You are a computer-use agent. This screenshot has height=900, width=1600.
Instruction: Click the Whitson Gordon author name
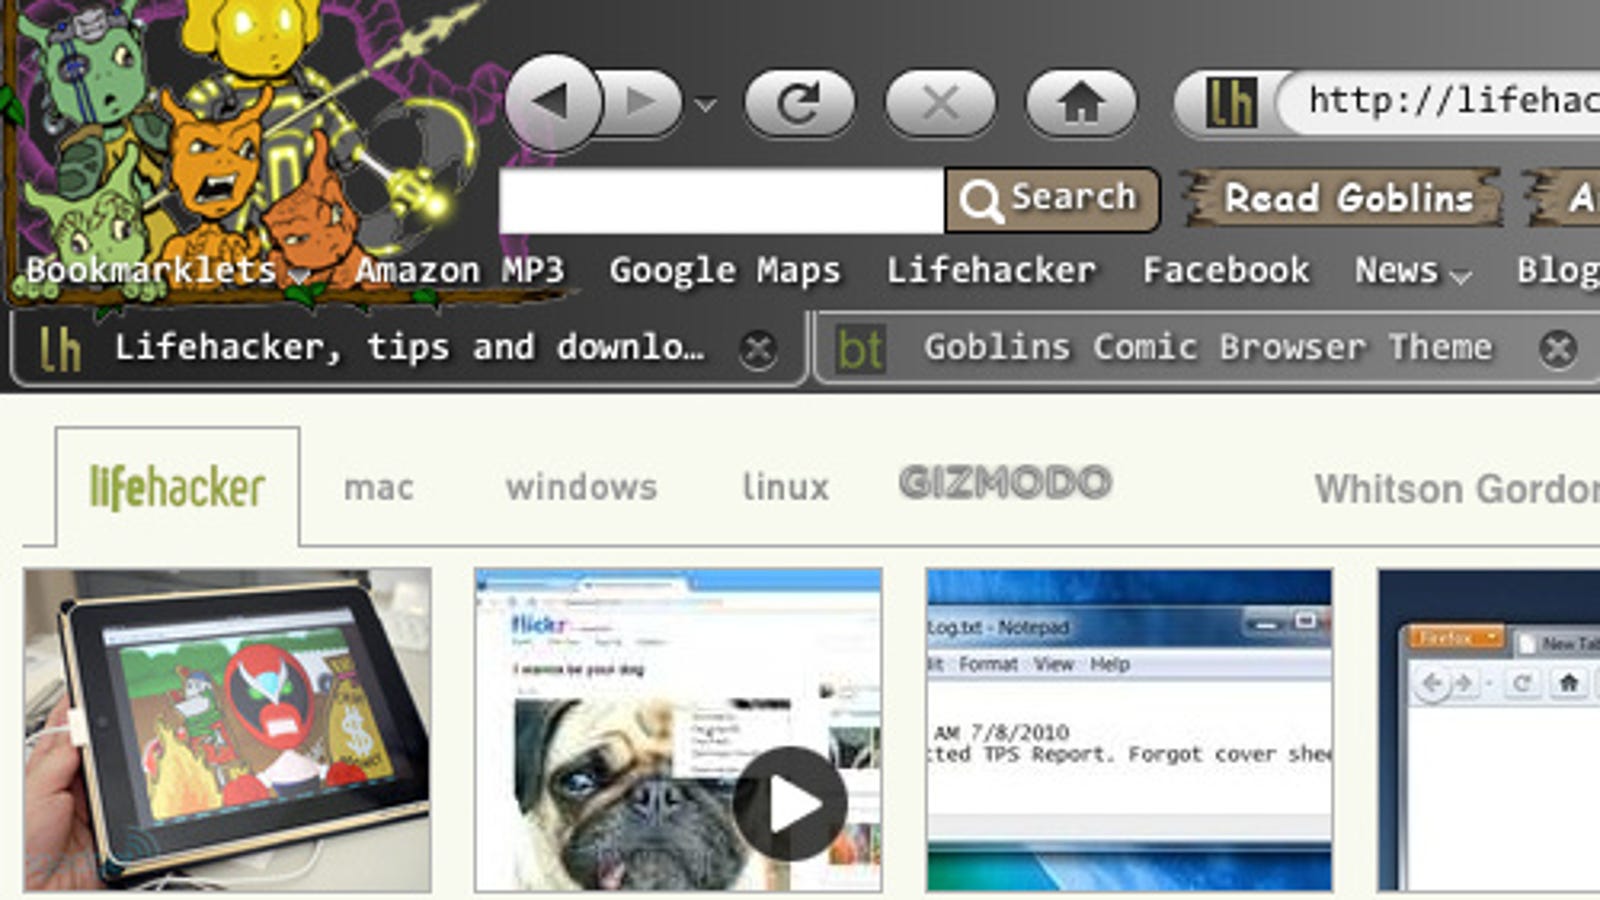(1457, 489)
